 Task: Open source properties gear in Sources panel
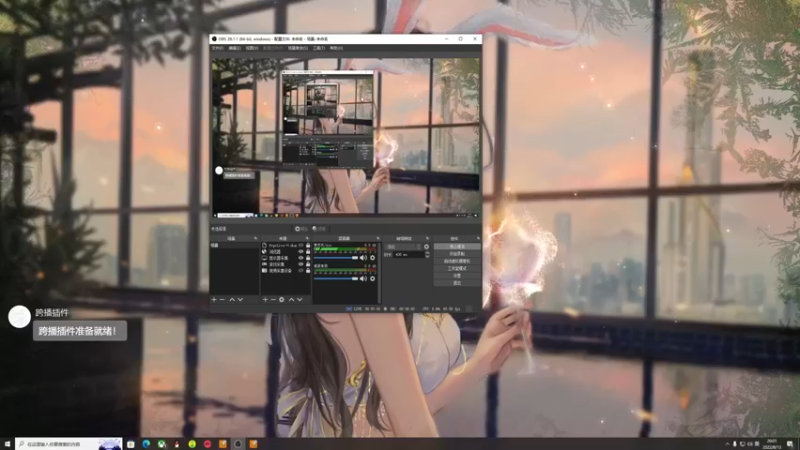coord(281,299)
